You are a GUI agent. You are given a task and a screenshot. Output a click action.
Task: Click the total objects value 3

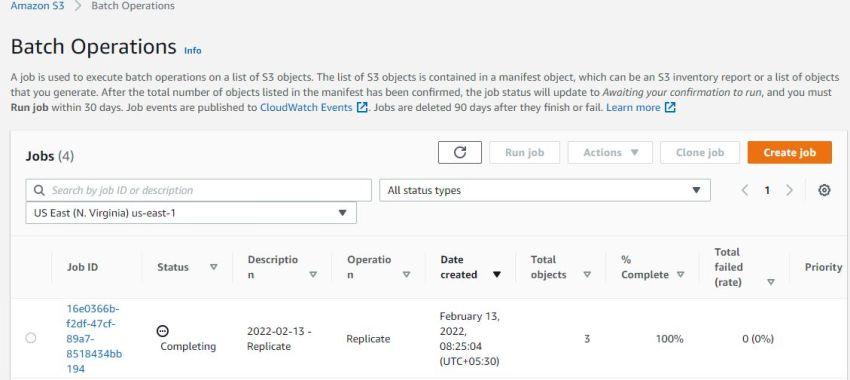[x=587, y=339]
